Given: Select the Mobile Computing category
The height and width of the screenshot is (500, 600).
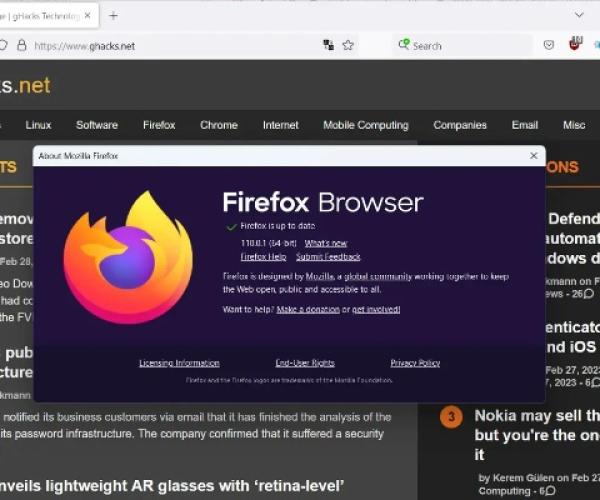Looking at the screenshot, I should coord(365,125).
